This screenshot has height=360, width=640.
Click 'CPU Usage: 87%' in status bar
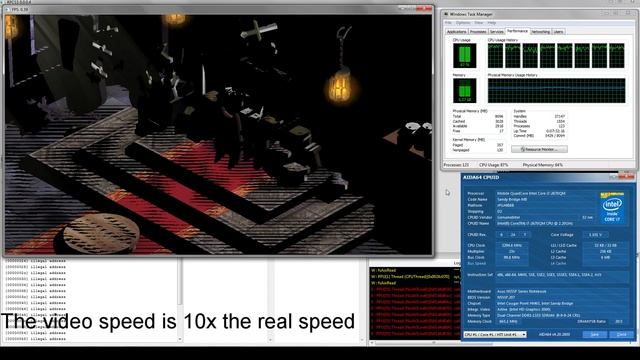[x=493, y=165]
